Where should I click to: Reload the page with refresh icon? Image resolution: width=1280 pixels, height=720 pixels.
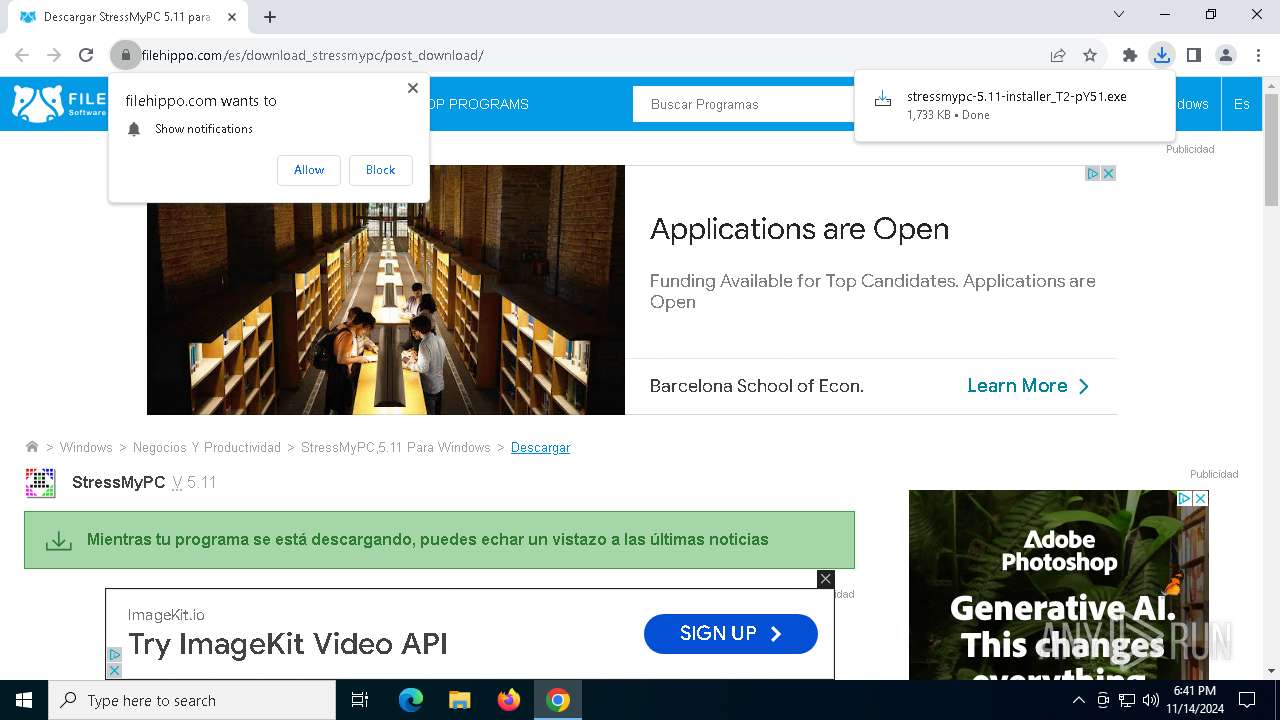click(x=86, y=55)
